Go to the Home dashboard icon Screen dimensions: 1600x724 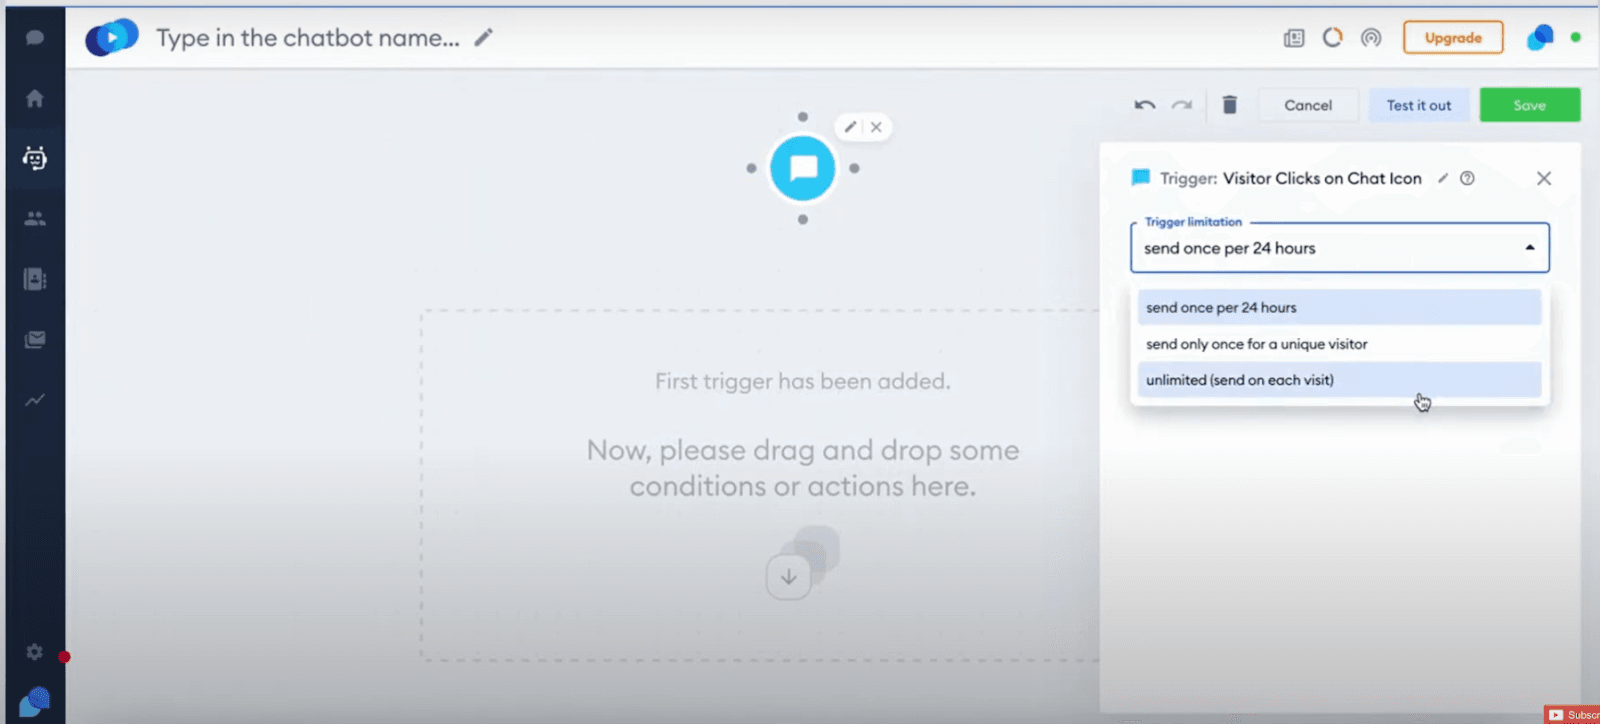[35, 98]
